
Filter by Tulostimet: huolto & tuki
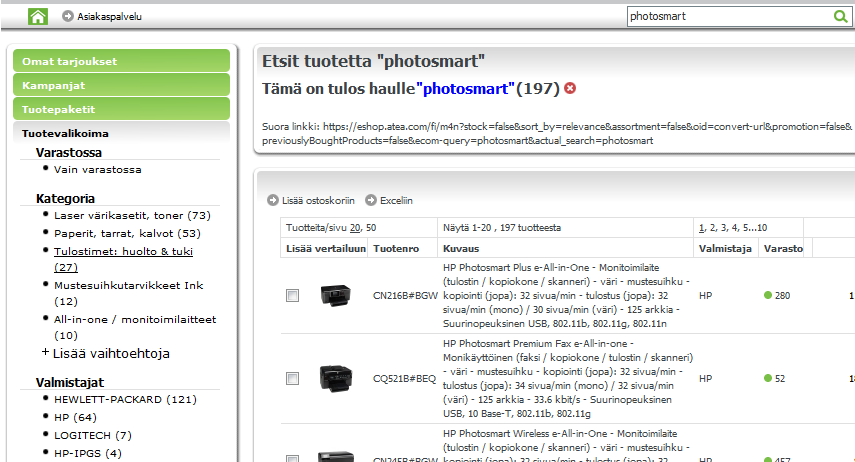[x=123, y=259]
